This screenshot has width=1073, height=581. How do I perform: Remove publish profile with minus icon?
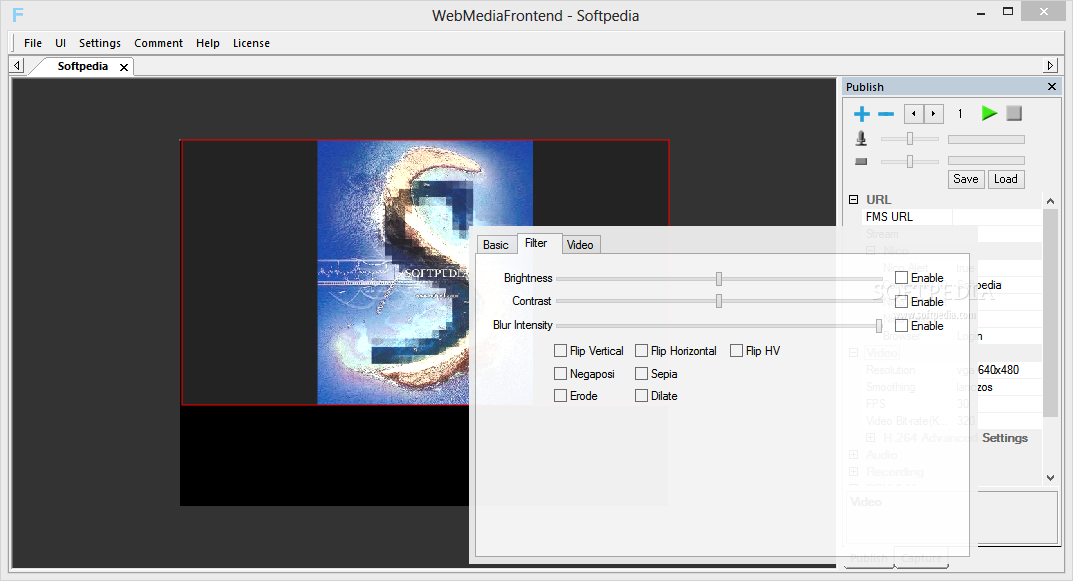(x=886, y=114)
